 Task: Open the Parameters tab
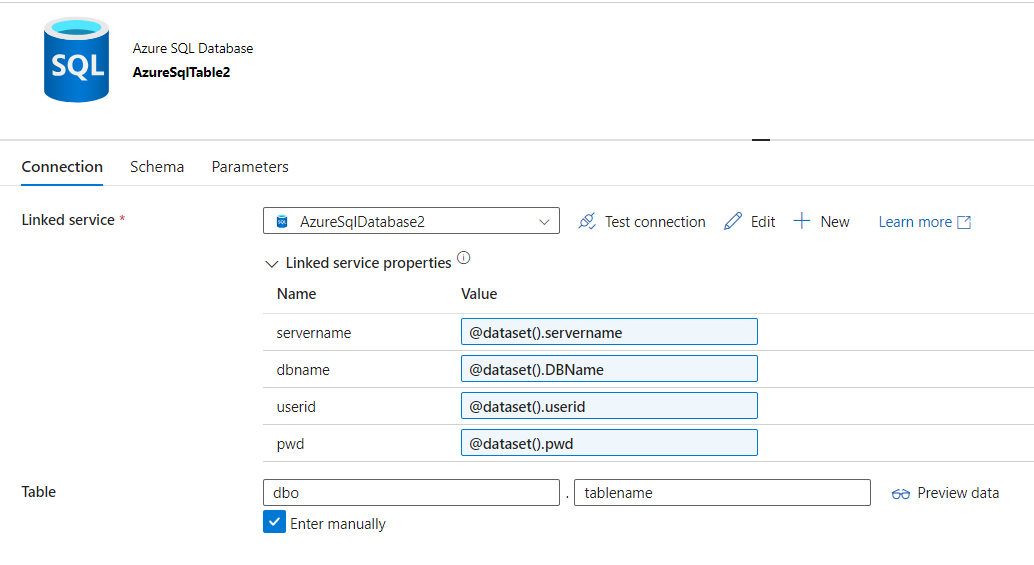click(250, 167)
